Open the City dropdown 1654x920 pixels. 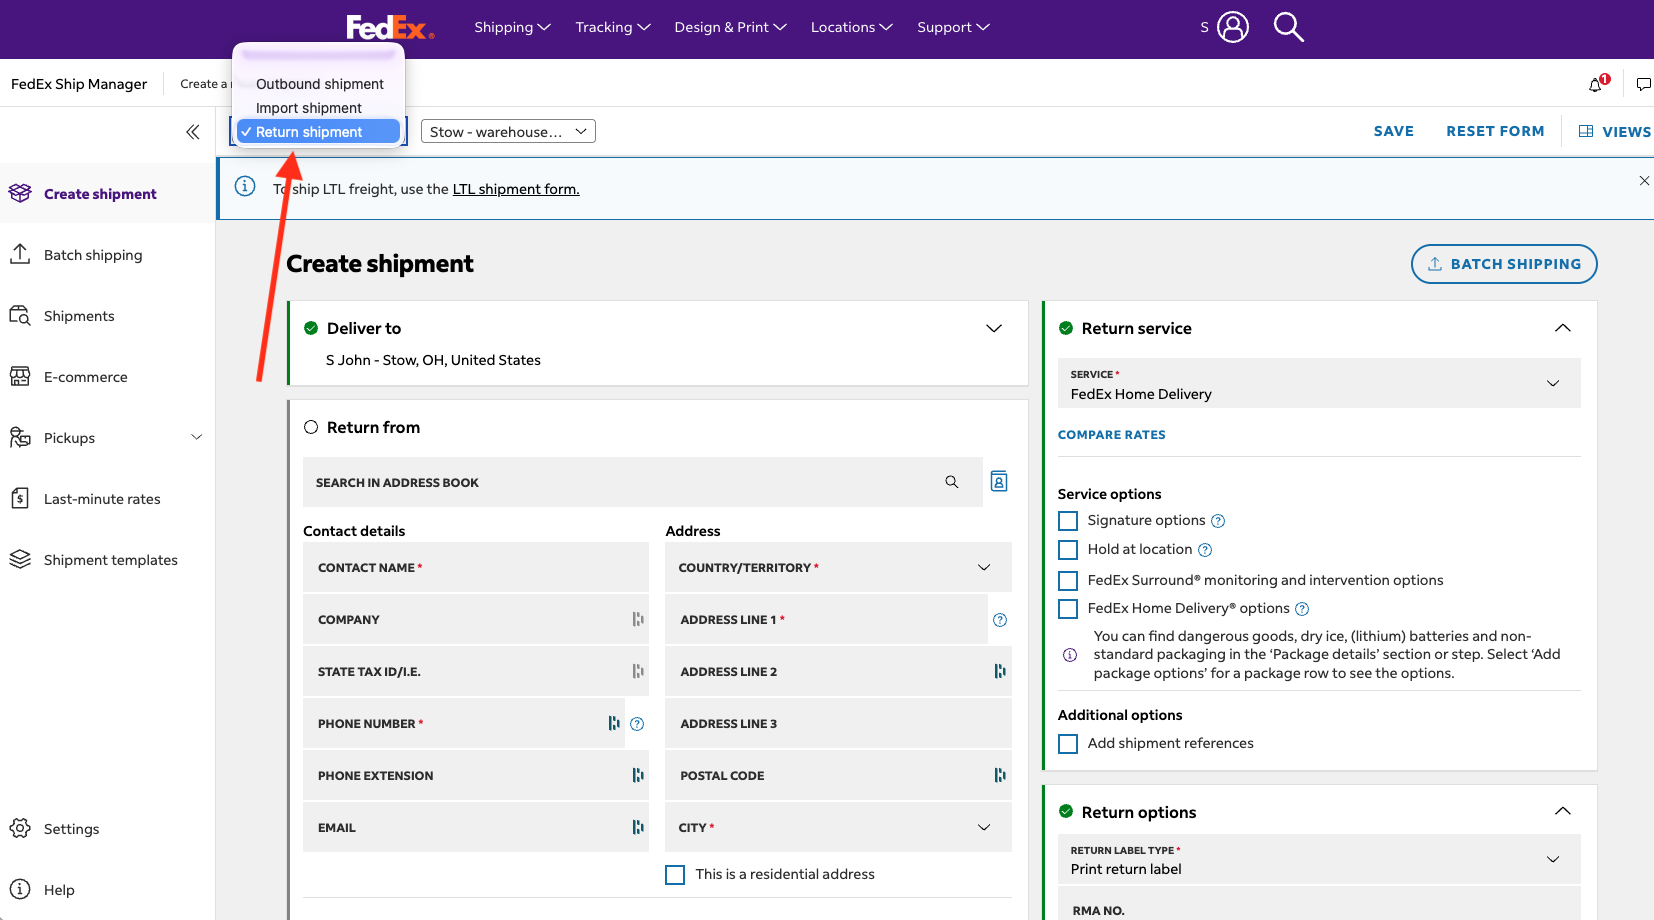pos(838,827)
